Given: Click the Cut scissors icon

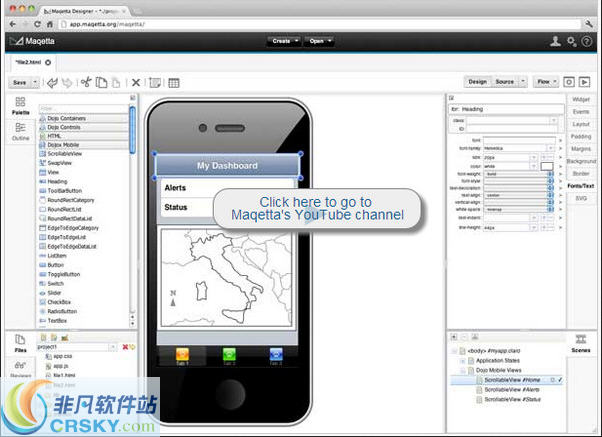Looking at the screenshot, I should [x=86, y=82].
